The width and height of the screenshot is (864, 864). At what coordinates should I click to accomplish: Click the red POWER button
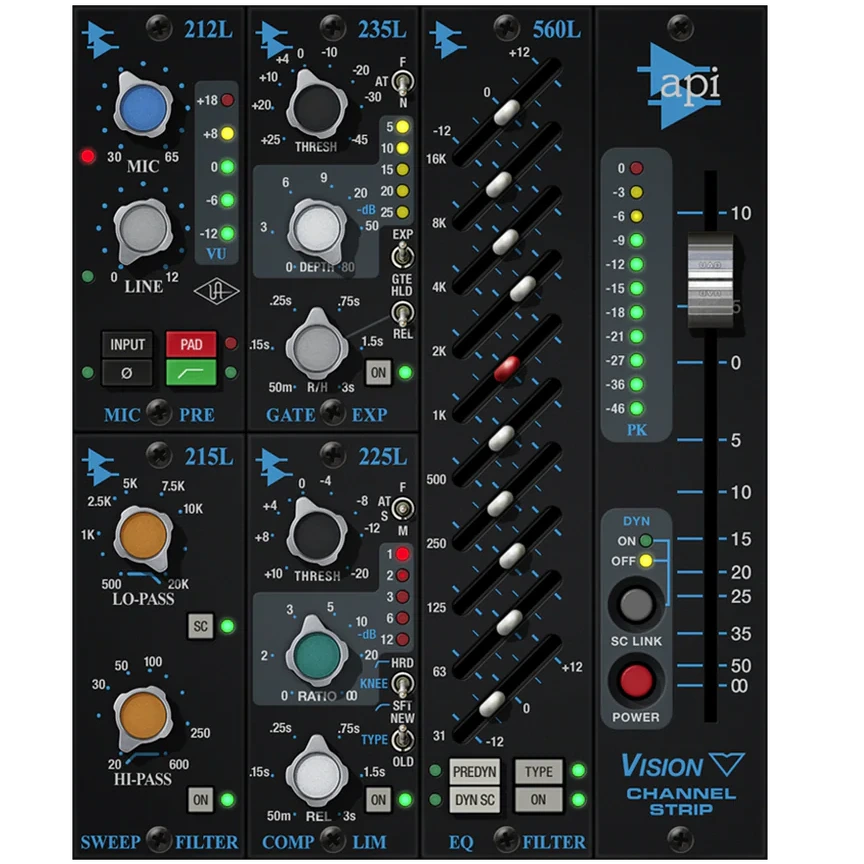coord(636,681)
